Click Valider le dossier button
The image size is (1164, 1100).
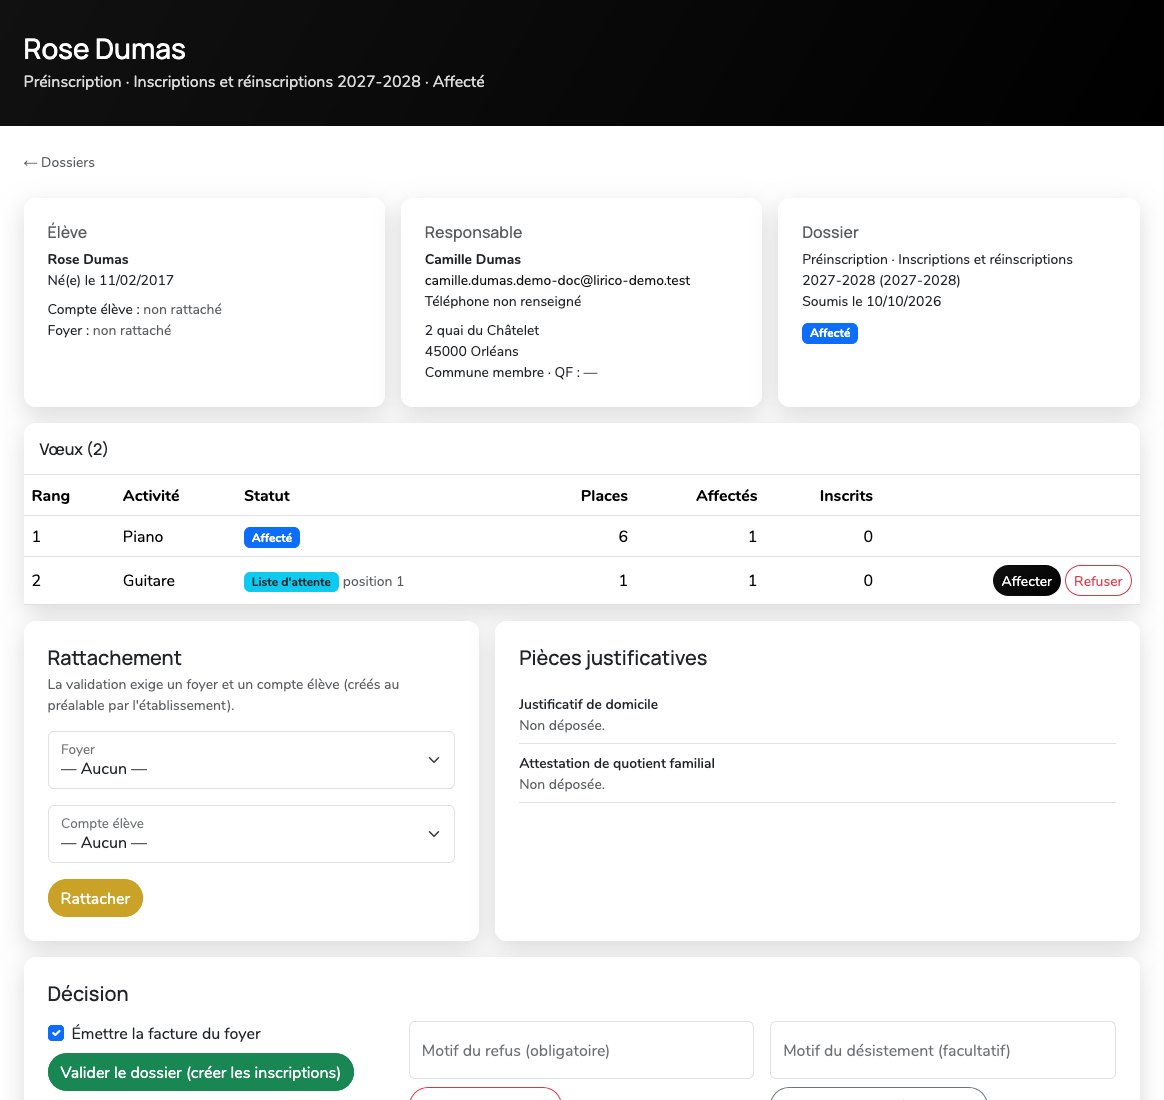point(200,1073)
